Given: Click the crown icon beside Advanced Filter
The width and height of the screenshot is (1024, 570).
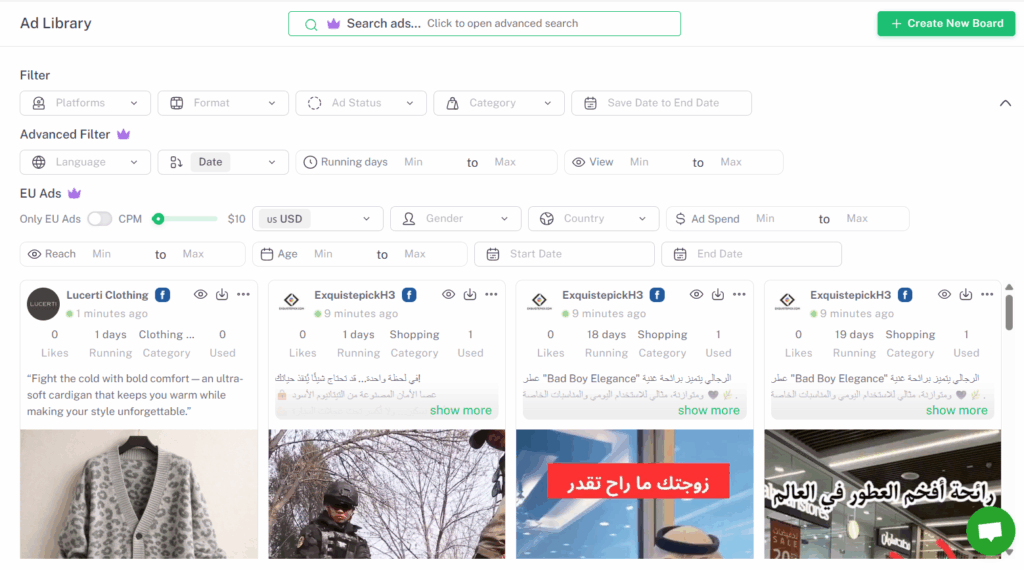Looking at the screenshot, I should (x=124, y=134).
